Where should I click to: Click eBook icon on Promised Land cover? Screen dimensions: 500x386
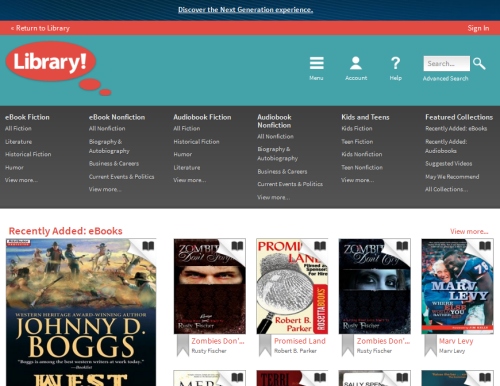320,246
